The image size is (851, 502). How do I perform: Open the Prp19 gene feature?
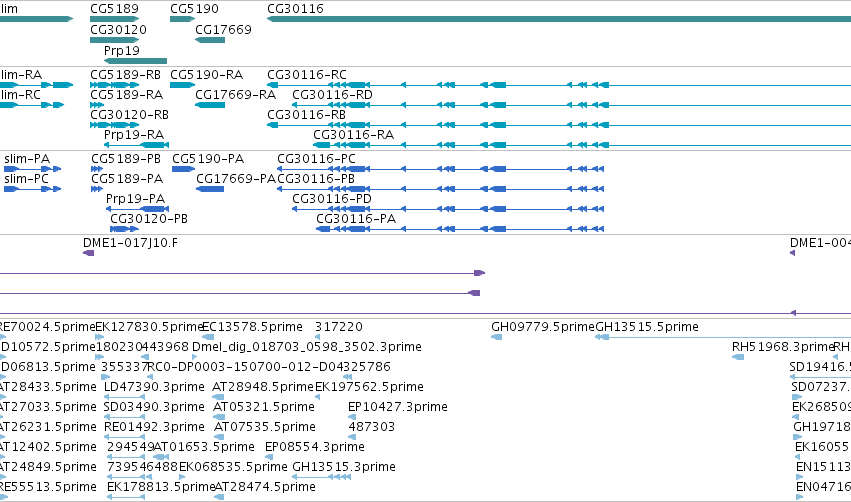pyautogui.click(x=135, y=61)
